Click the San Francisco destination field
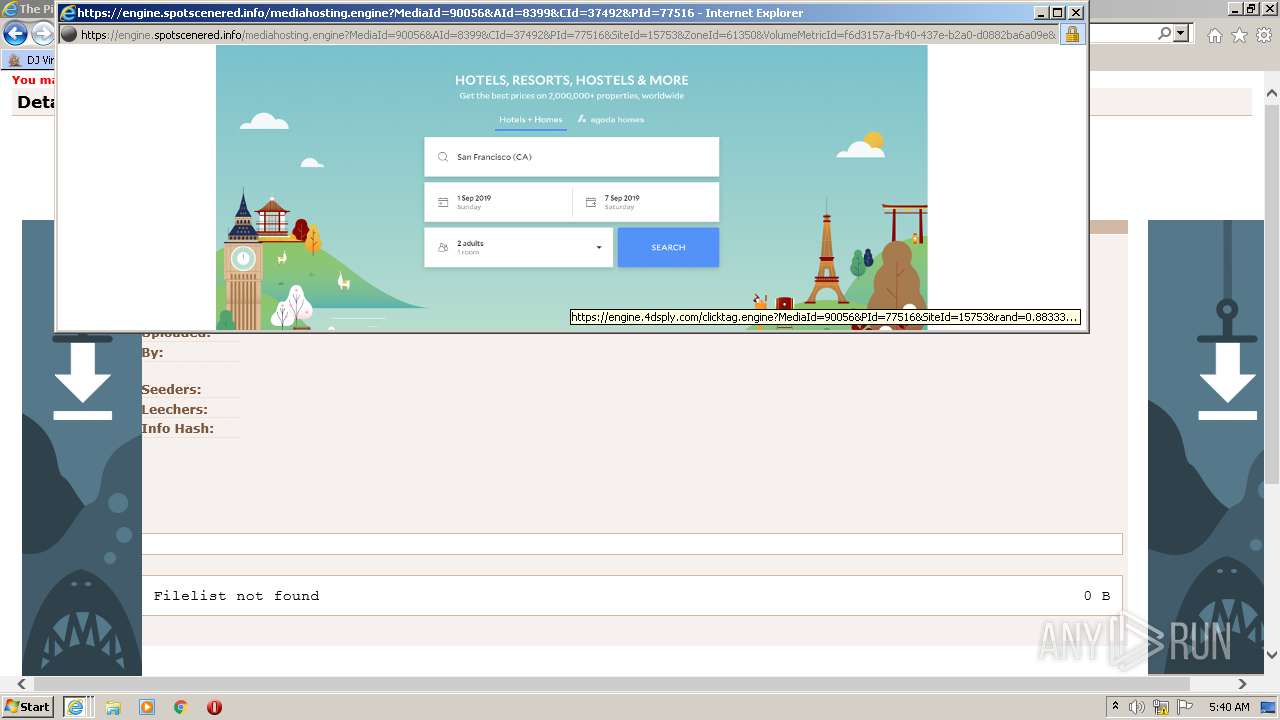Screen dimensions: 1280x720 571,157
